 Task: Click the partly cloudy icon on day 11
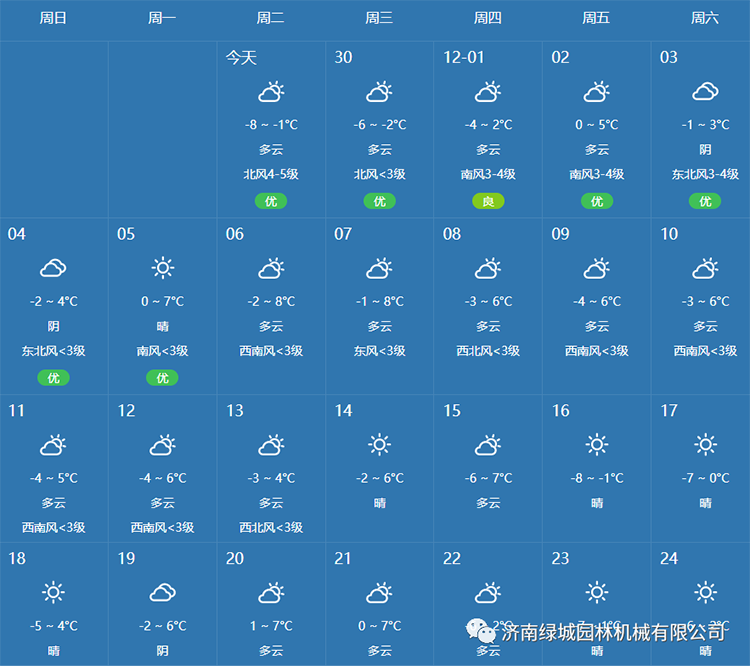pos(53,445)
